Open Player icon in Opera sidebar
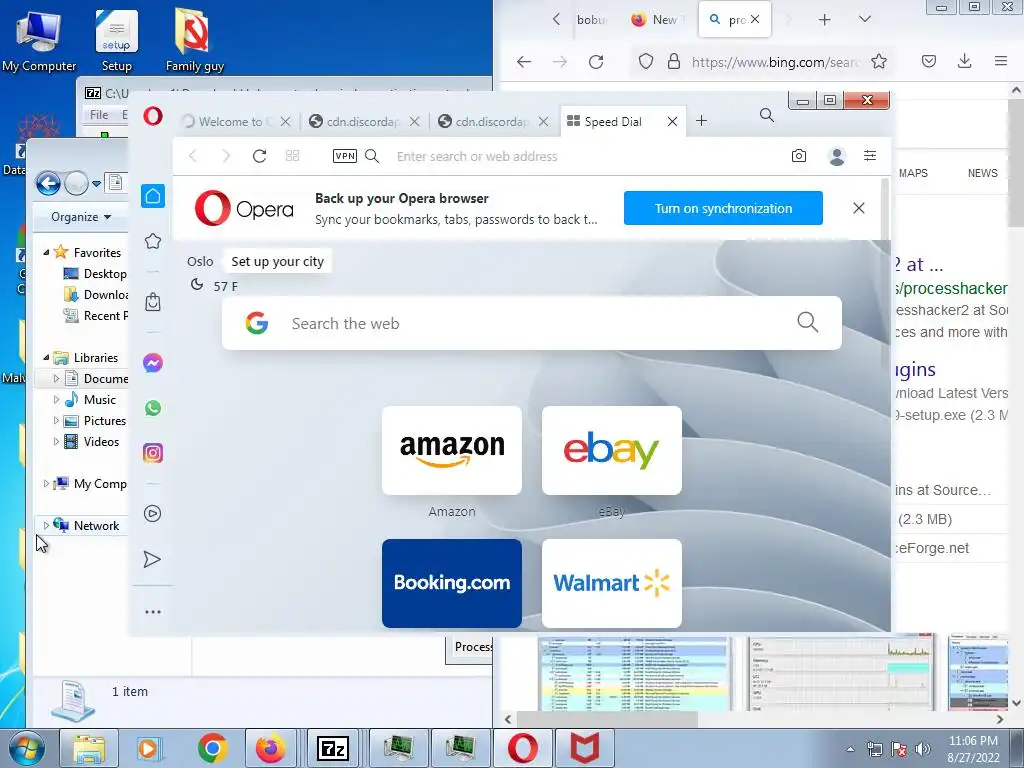Screen dimensions: 1024x768 tap(152, 513)
